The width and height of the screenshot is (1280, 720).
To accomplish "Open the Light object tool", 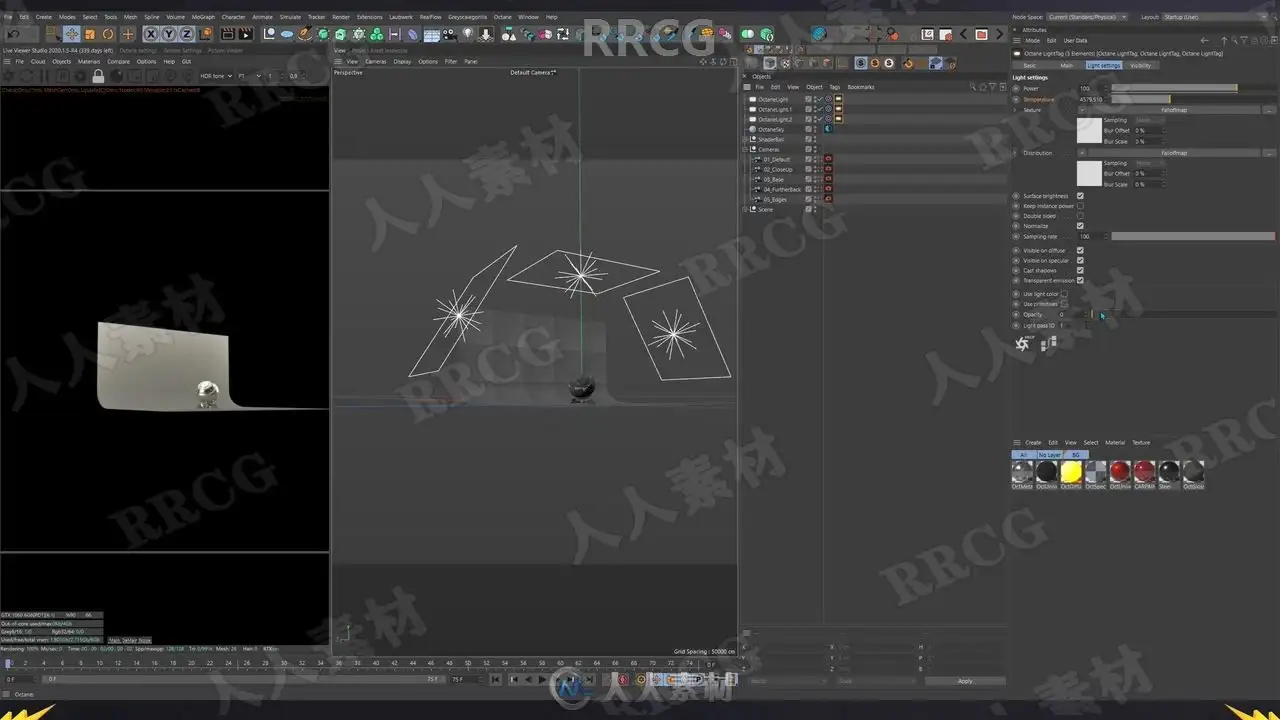I will coord(467,34).
